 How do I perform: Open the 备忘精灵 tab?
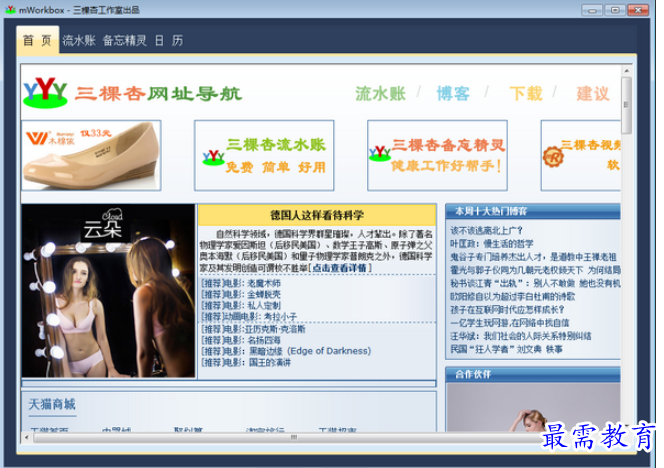point(124,40)
